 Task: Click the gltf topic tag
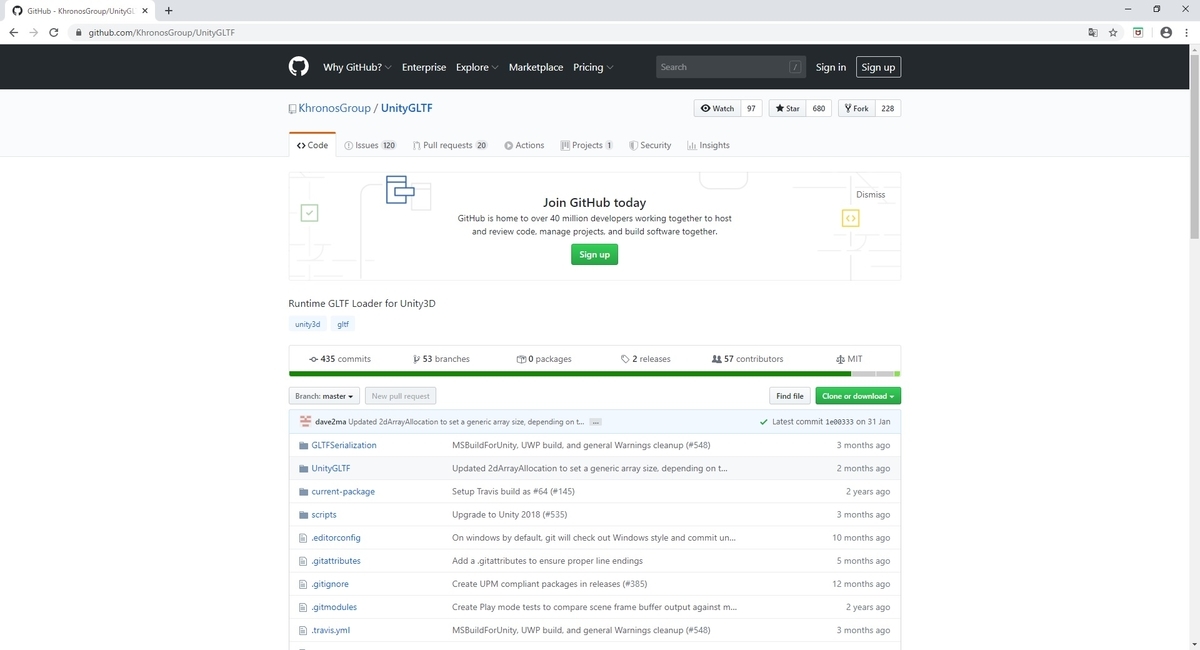(x=343, y=325)
